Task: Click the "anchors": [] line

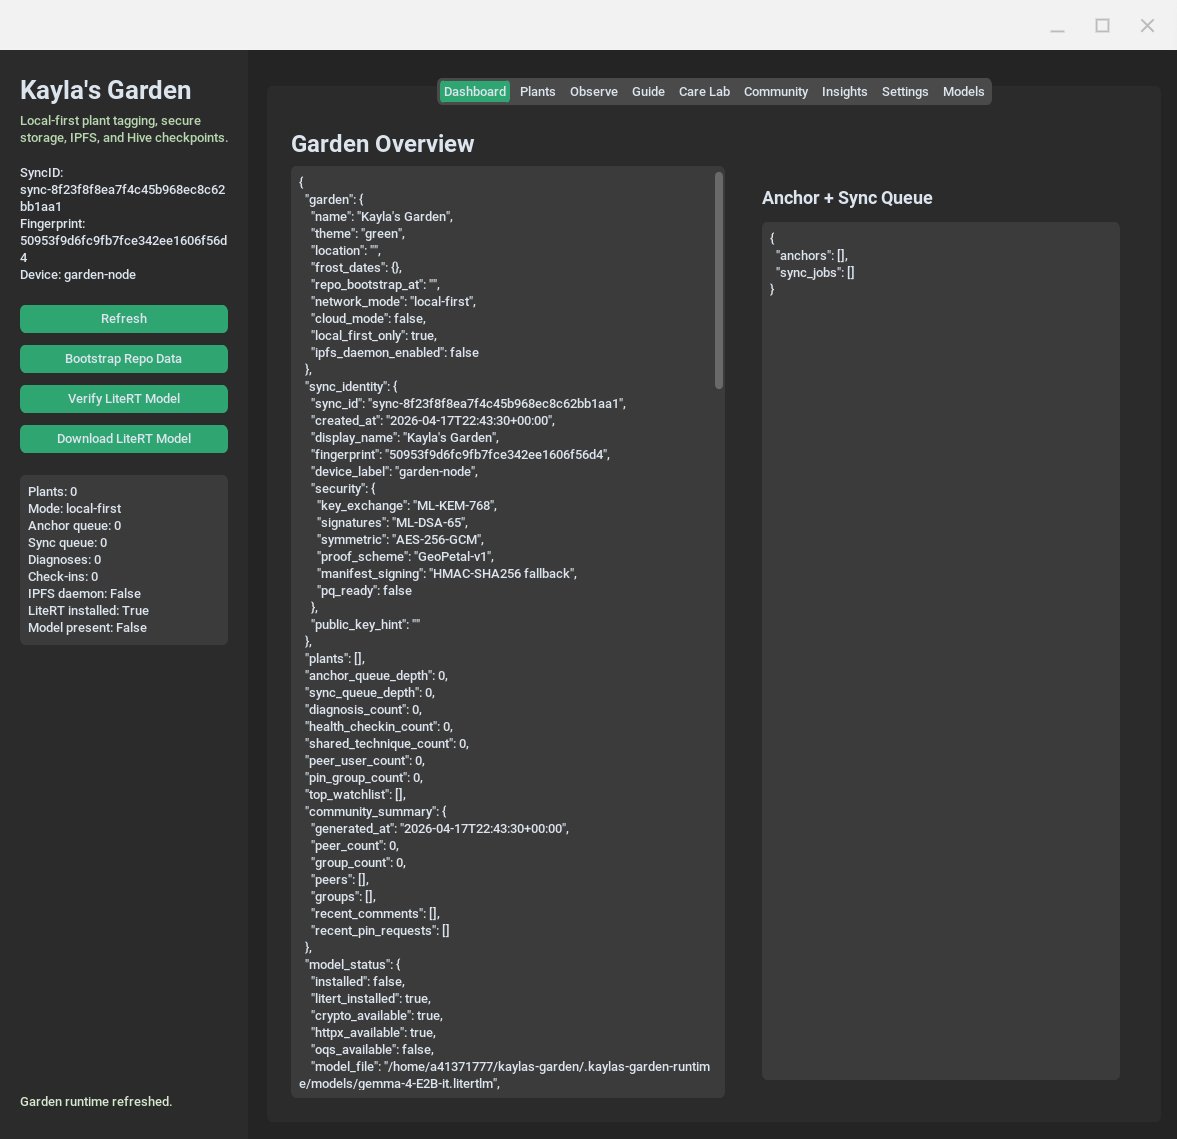Action: pos(811,255)
